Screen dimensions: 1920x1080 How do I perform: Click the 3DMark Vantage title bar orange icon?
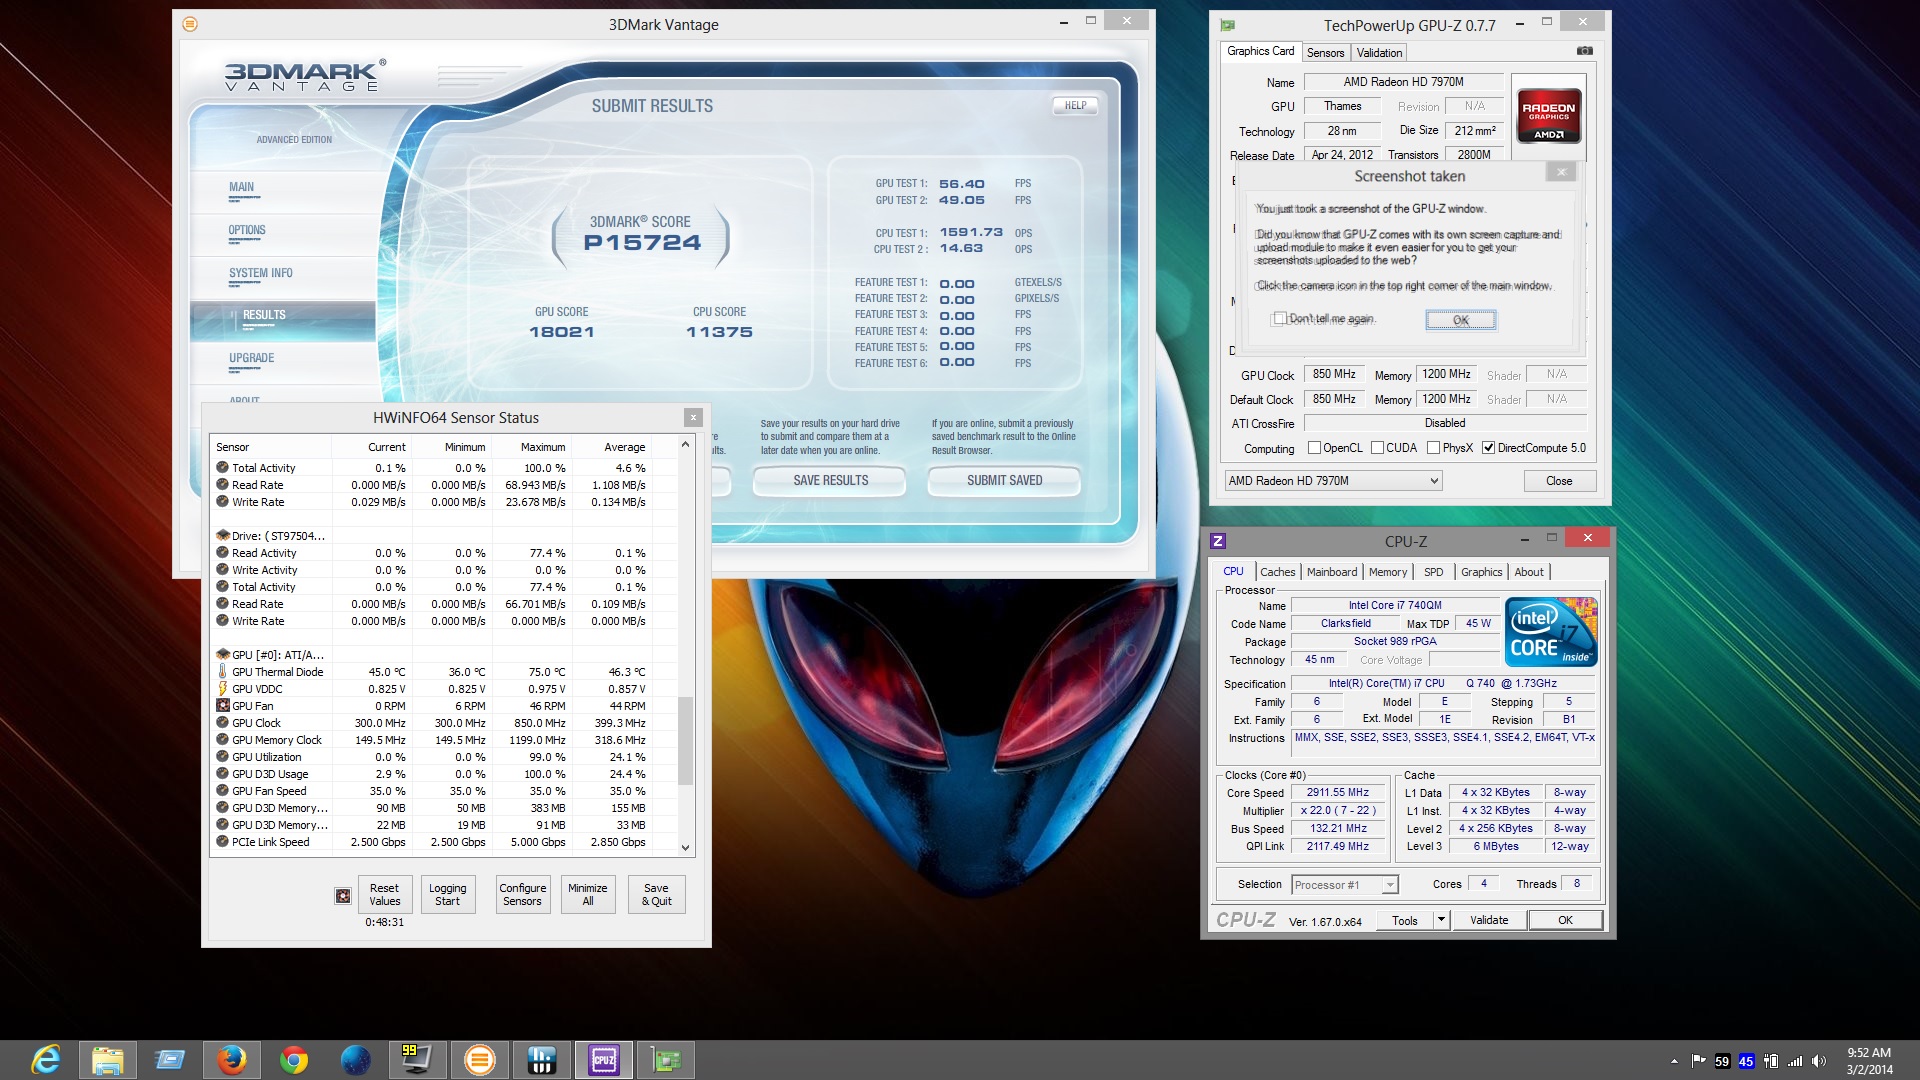(190, 24)
